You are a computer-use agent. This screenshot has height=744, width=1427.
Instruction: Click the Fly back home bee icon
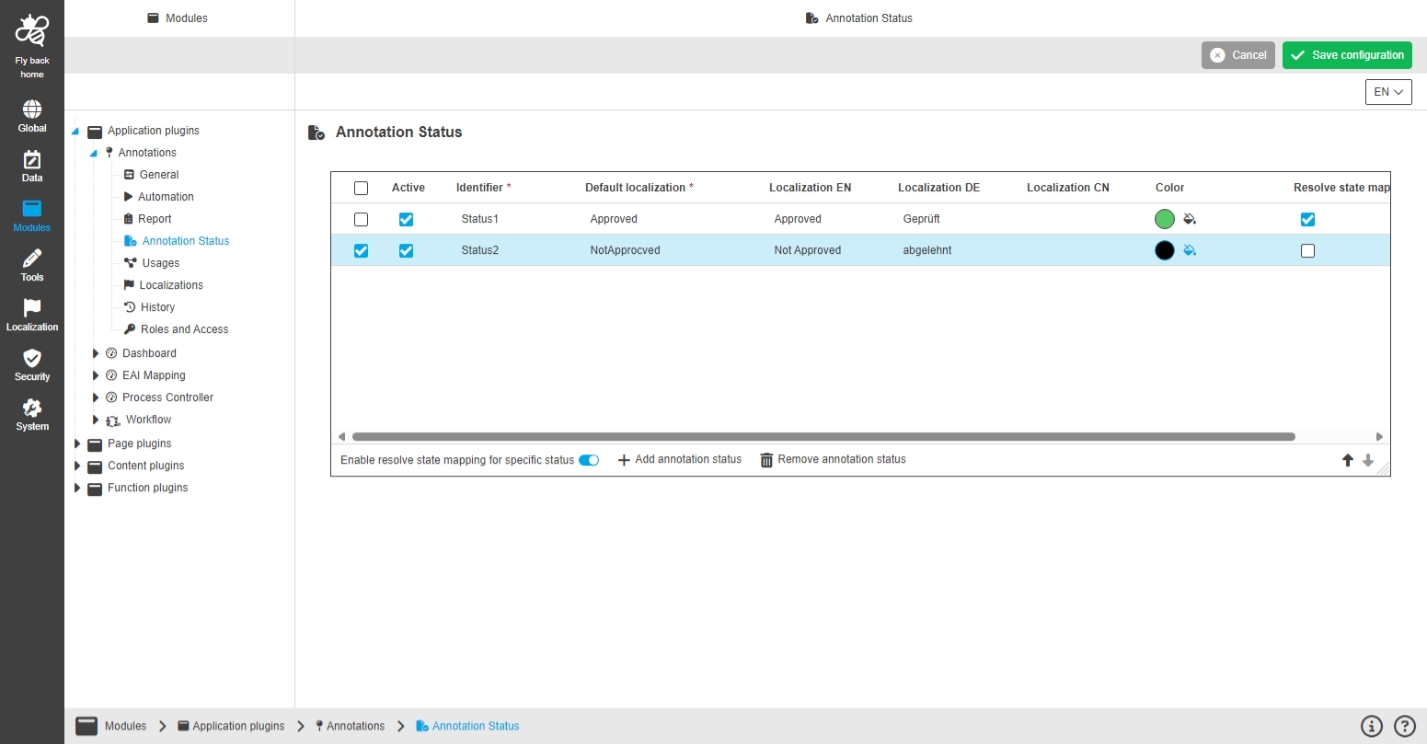tap(32, 32)
